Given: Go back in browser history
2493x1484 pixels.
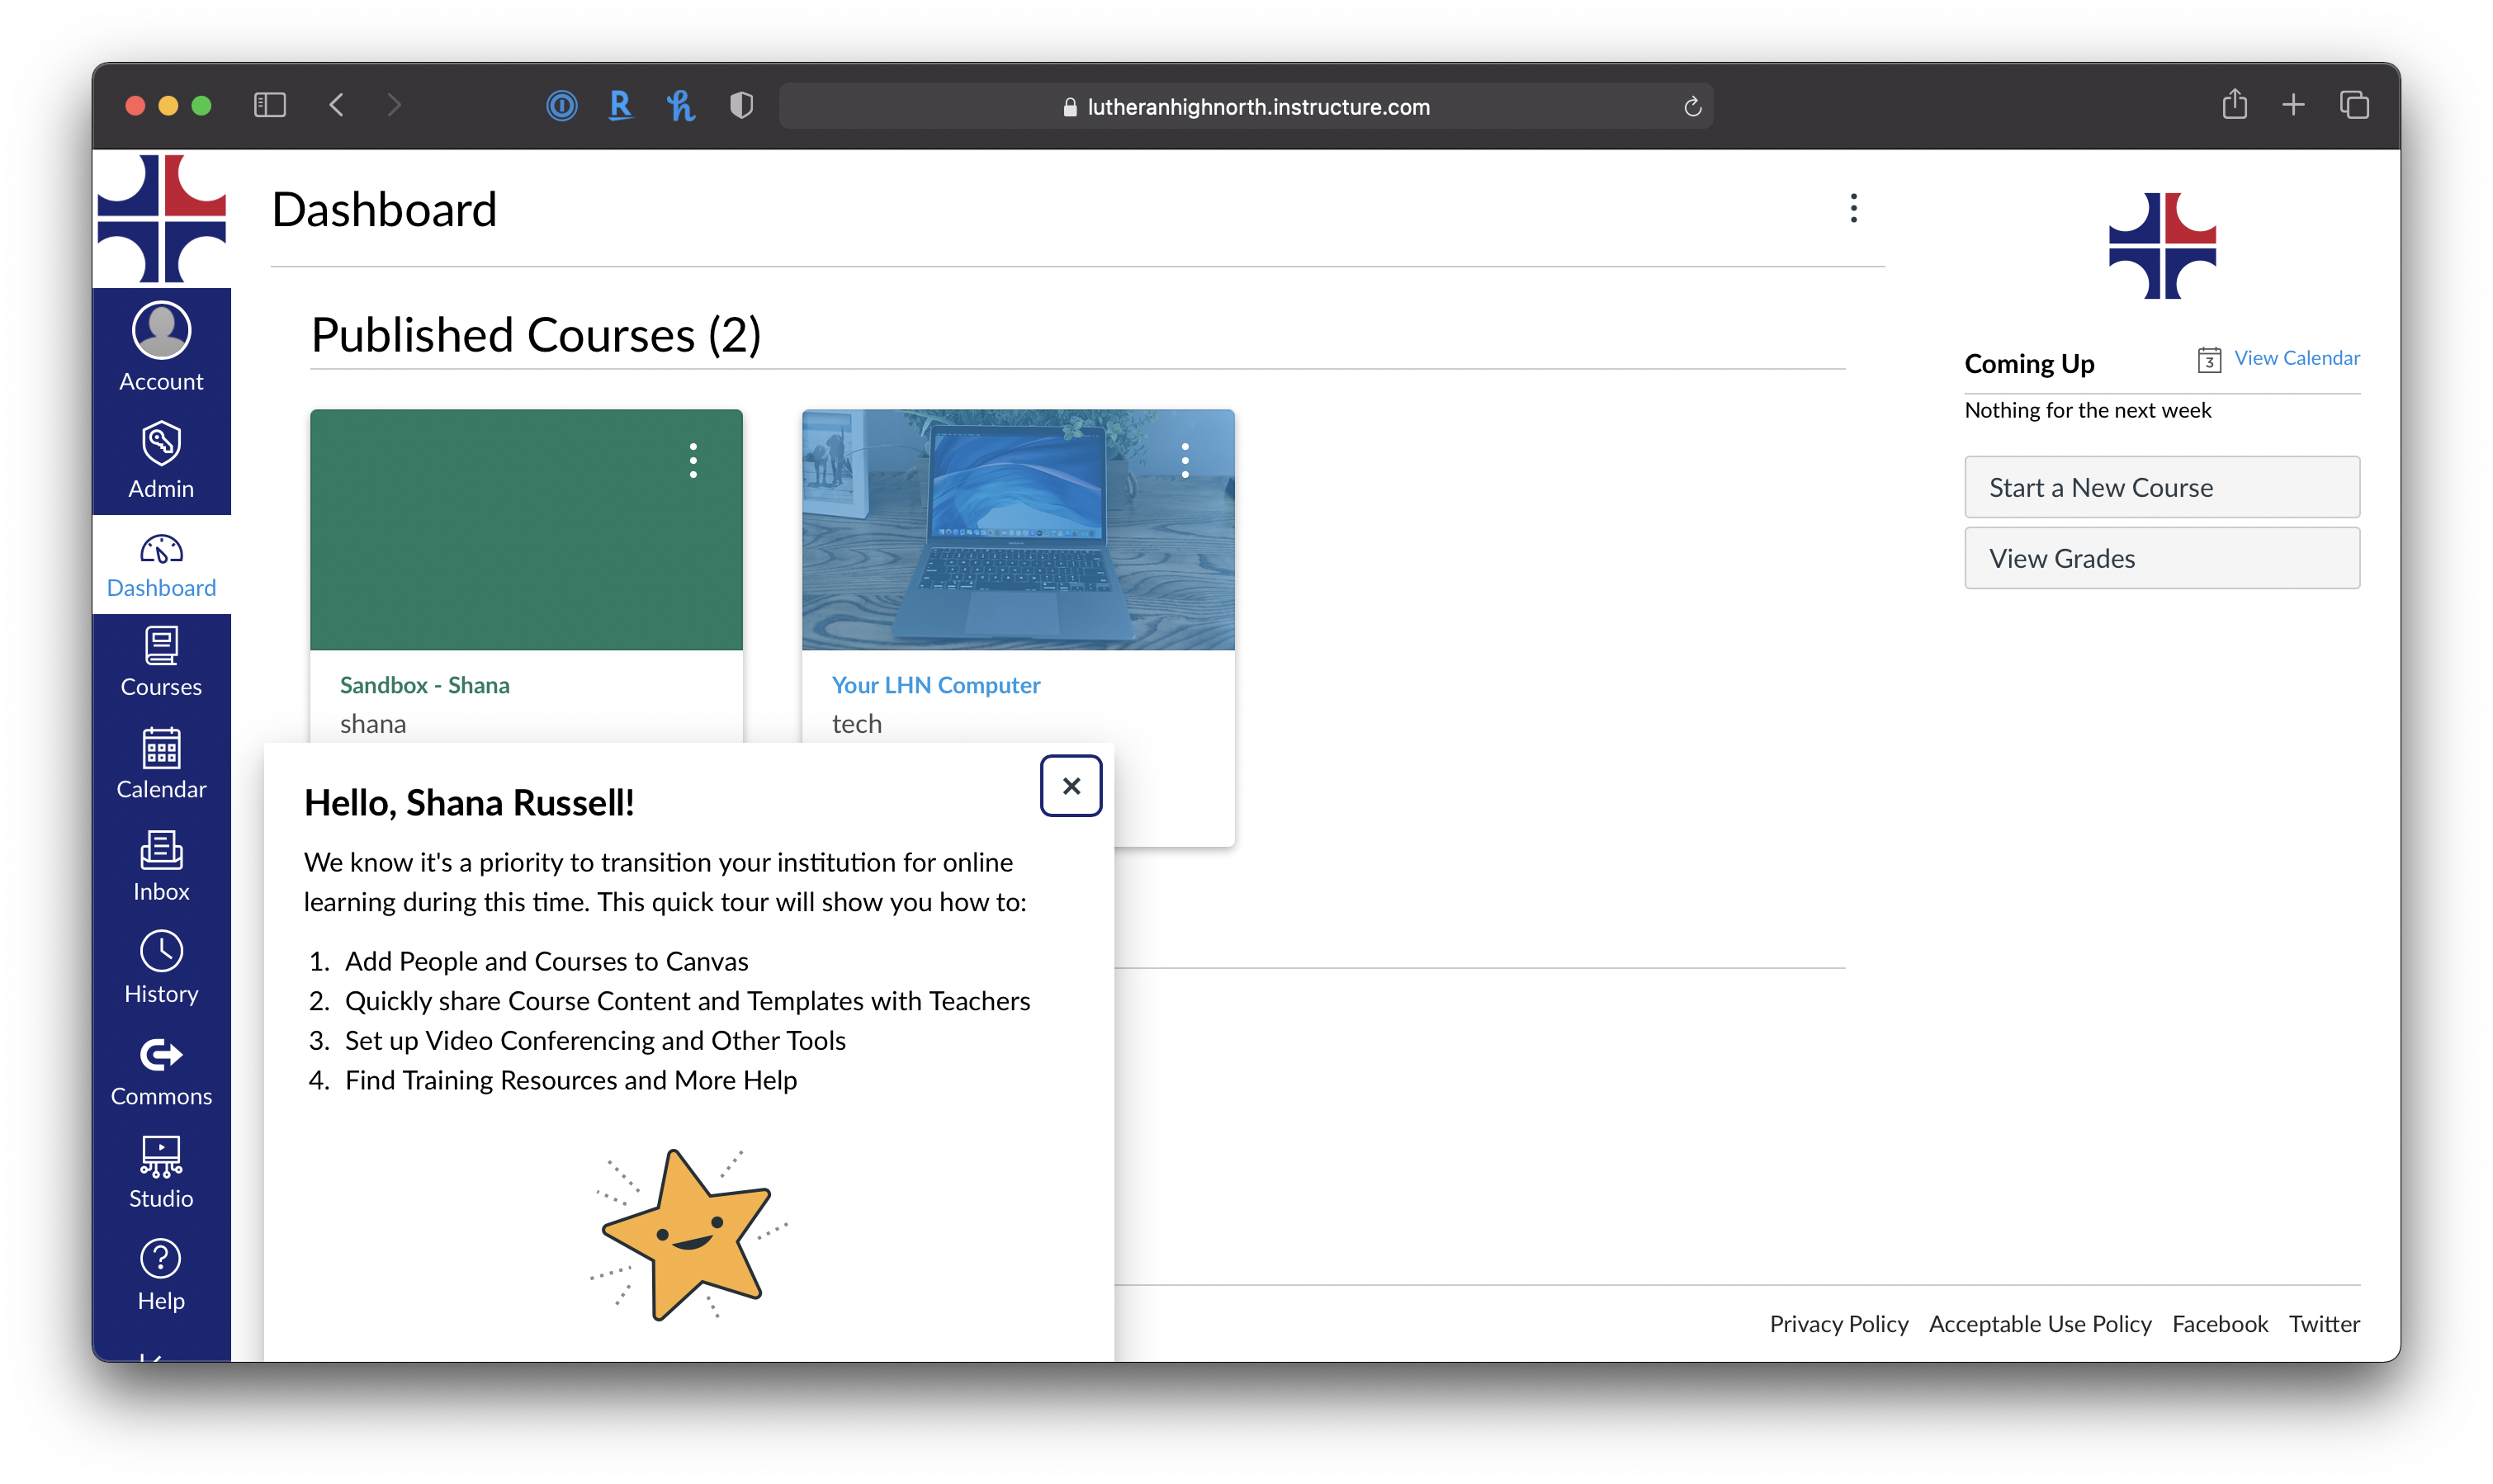Looking at the screenshot, I should (x=337, y=105).
